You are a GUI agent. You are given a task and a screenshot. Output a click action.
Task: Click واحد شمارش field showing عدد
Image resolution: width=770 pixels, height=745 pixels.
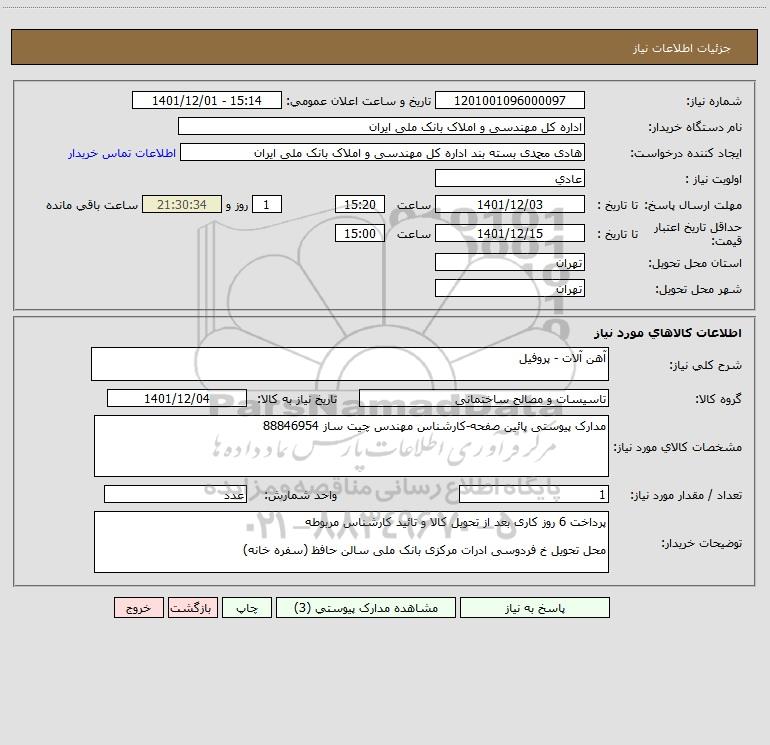[x=175, y=494]
